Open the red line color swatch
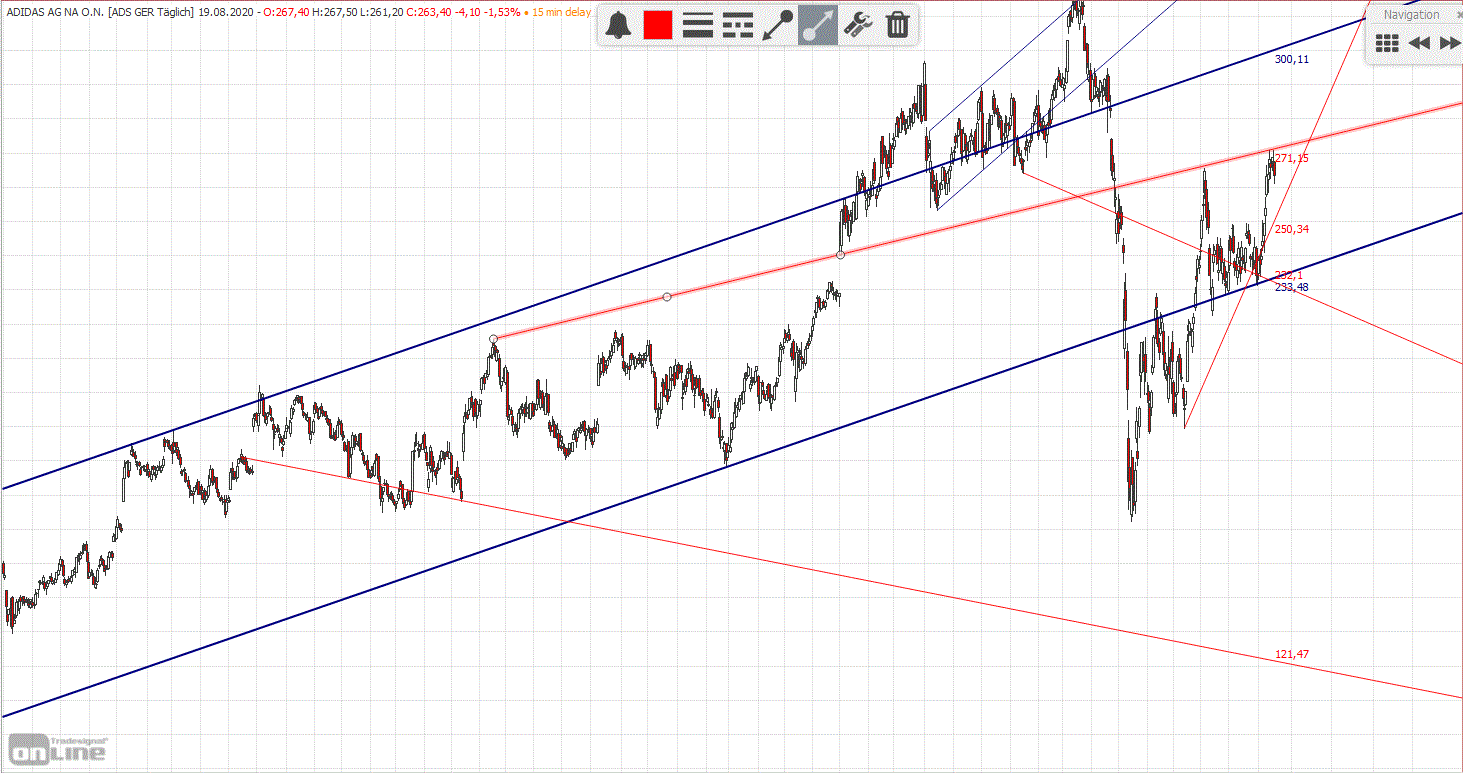 pos(657,25)
